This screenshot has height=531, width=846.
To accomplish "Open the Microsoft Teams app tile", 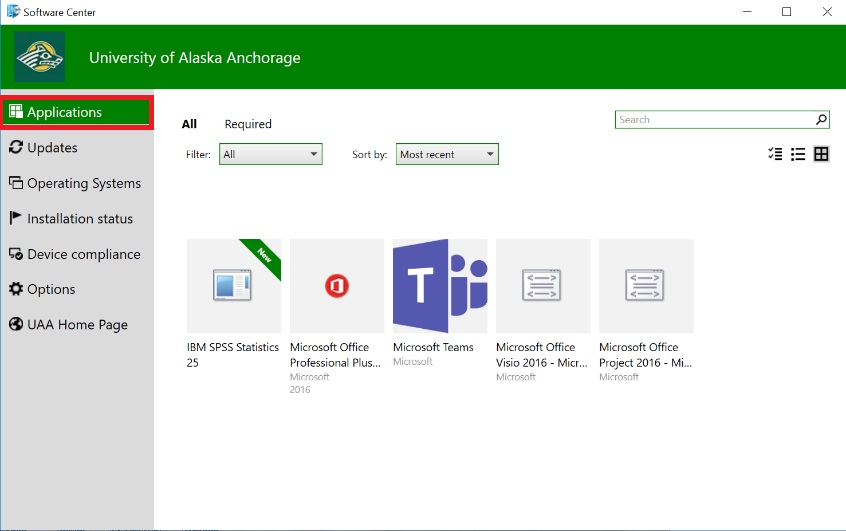I will pos(439,286).
